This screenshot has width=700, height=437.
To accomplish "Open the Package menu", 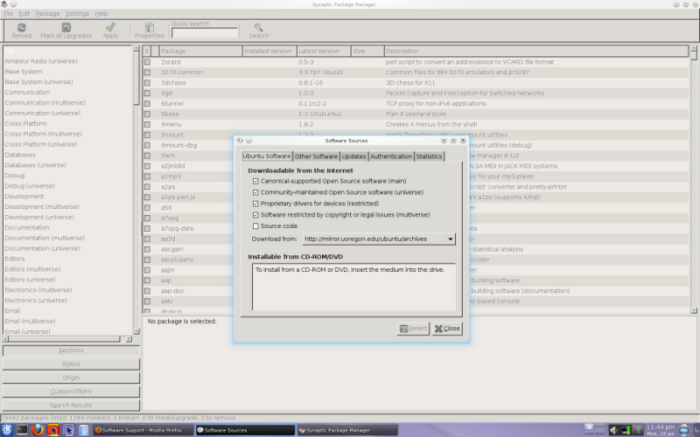I will 47,13.
